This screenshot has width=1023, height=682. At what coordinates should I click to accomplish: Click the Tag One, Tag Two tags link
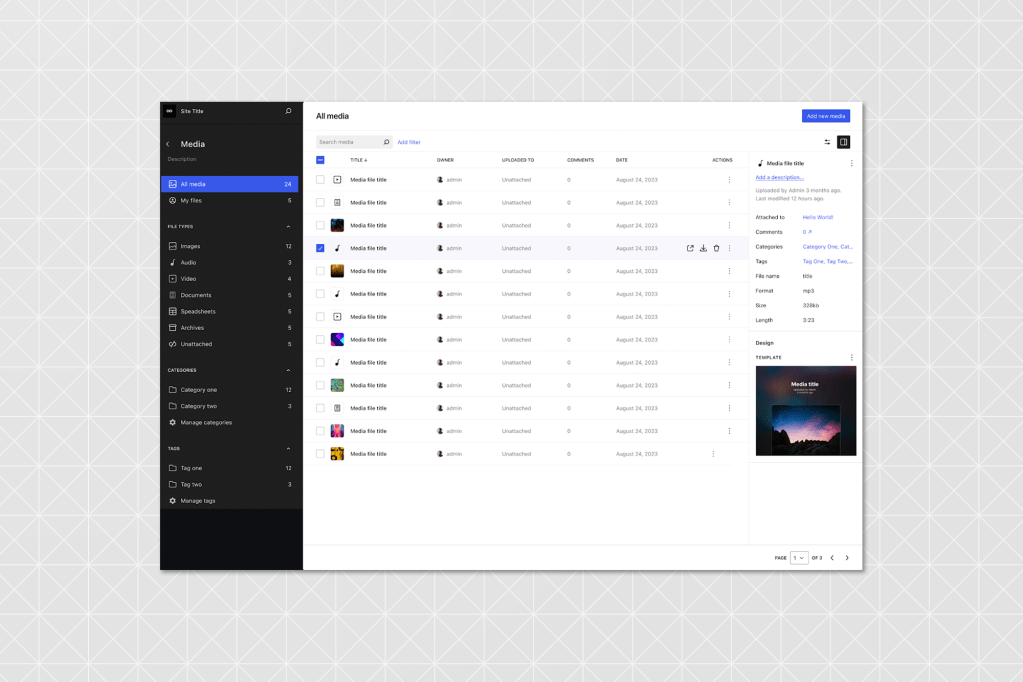(827, 261)
